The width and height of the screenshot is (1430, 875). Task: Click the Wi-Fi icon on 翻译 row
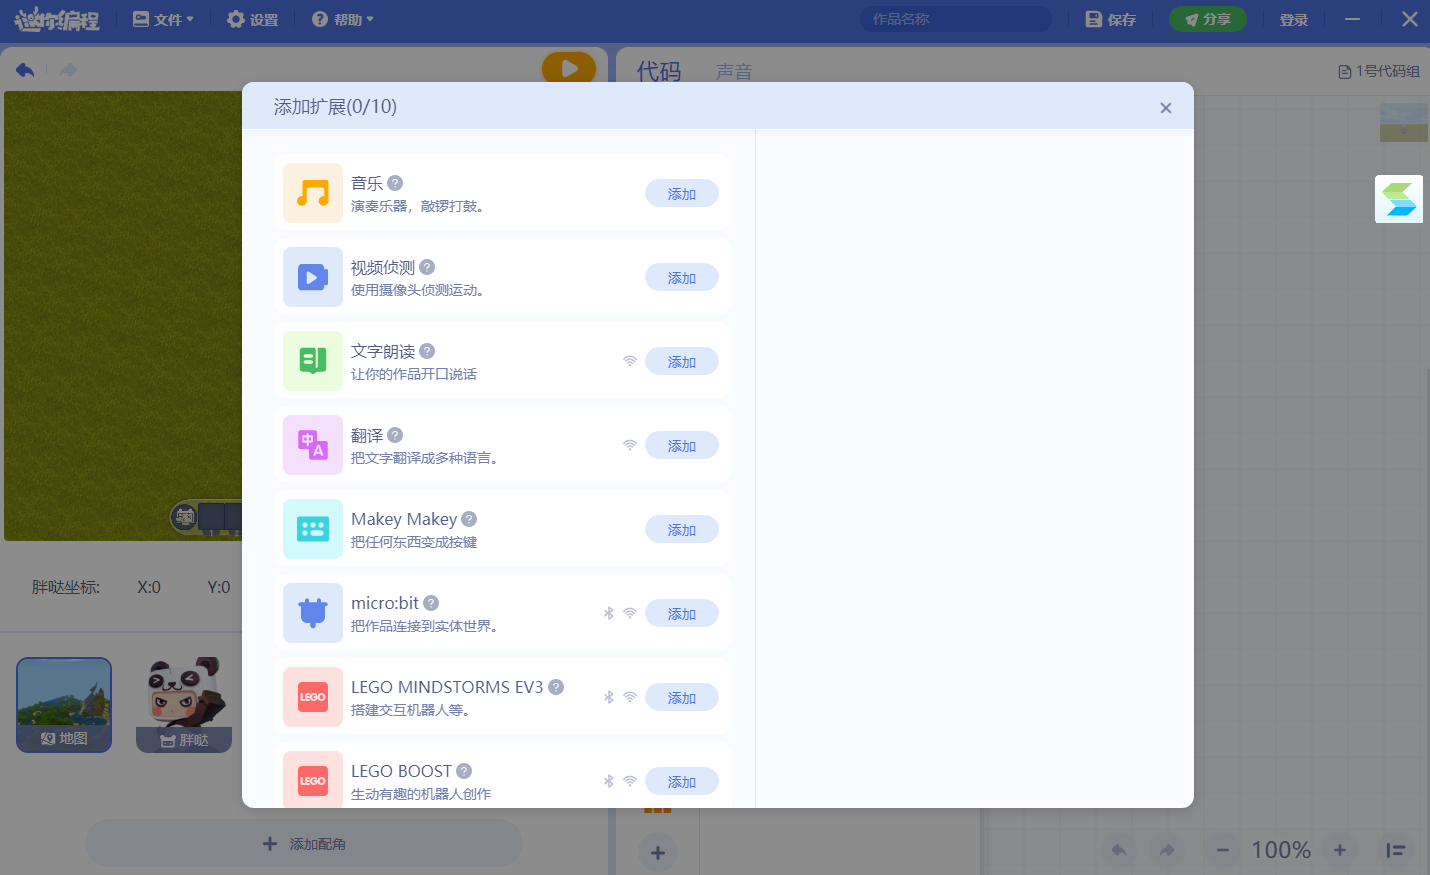(x=630, y=445)
